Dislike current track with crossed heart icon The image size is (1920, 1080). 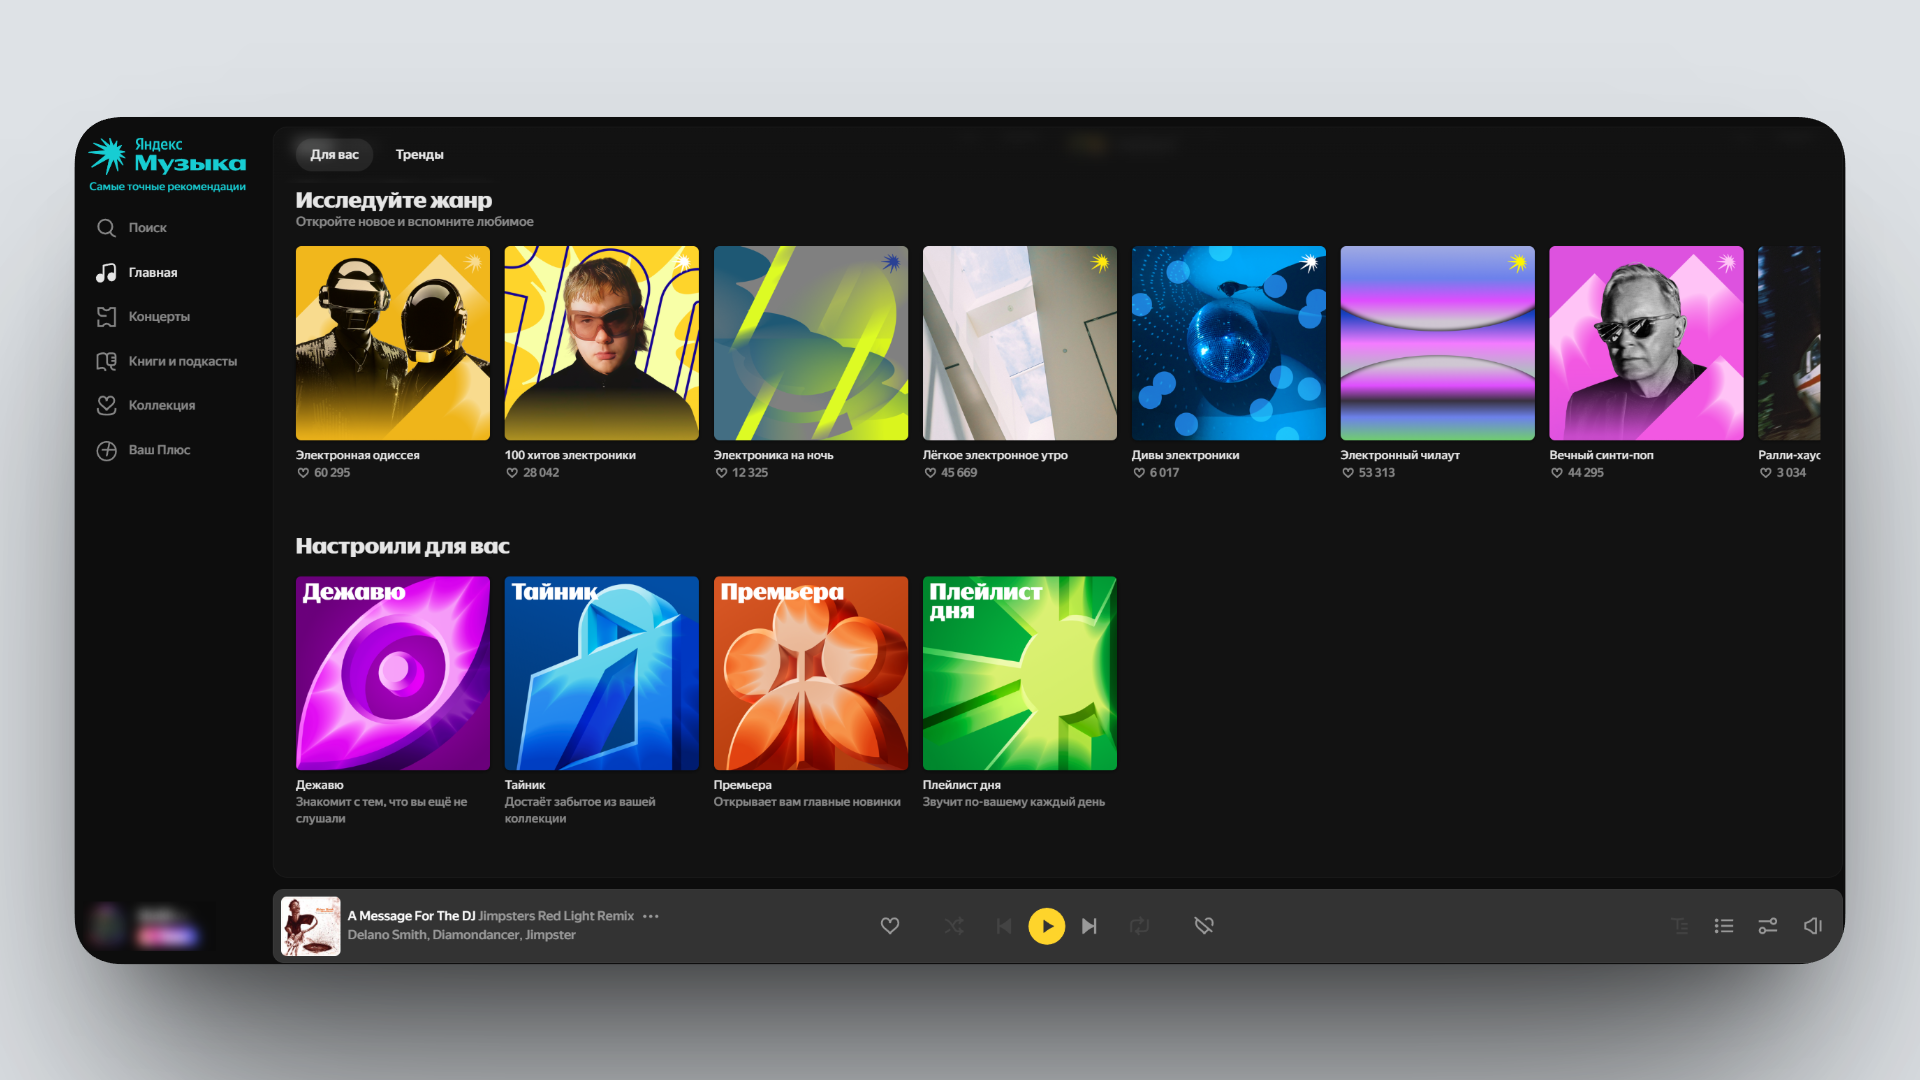click(x=1204, y=926)
